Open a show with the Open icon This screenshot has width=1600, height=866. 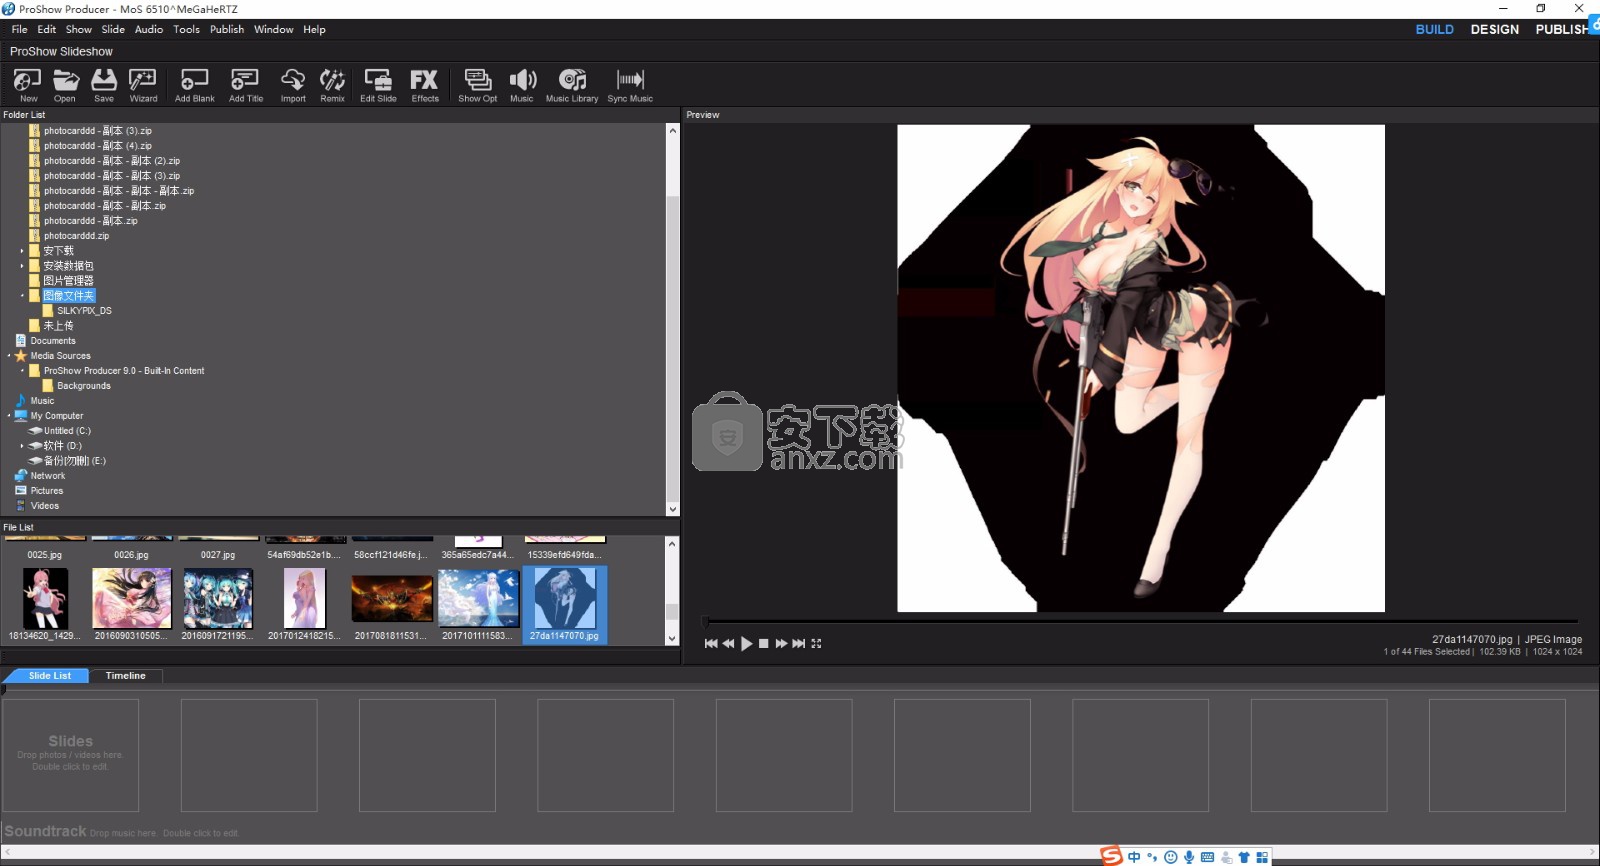[x=65, y=84]
